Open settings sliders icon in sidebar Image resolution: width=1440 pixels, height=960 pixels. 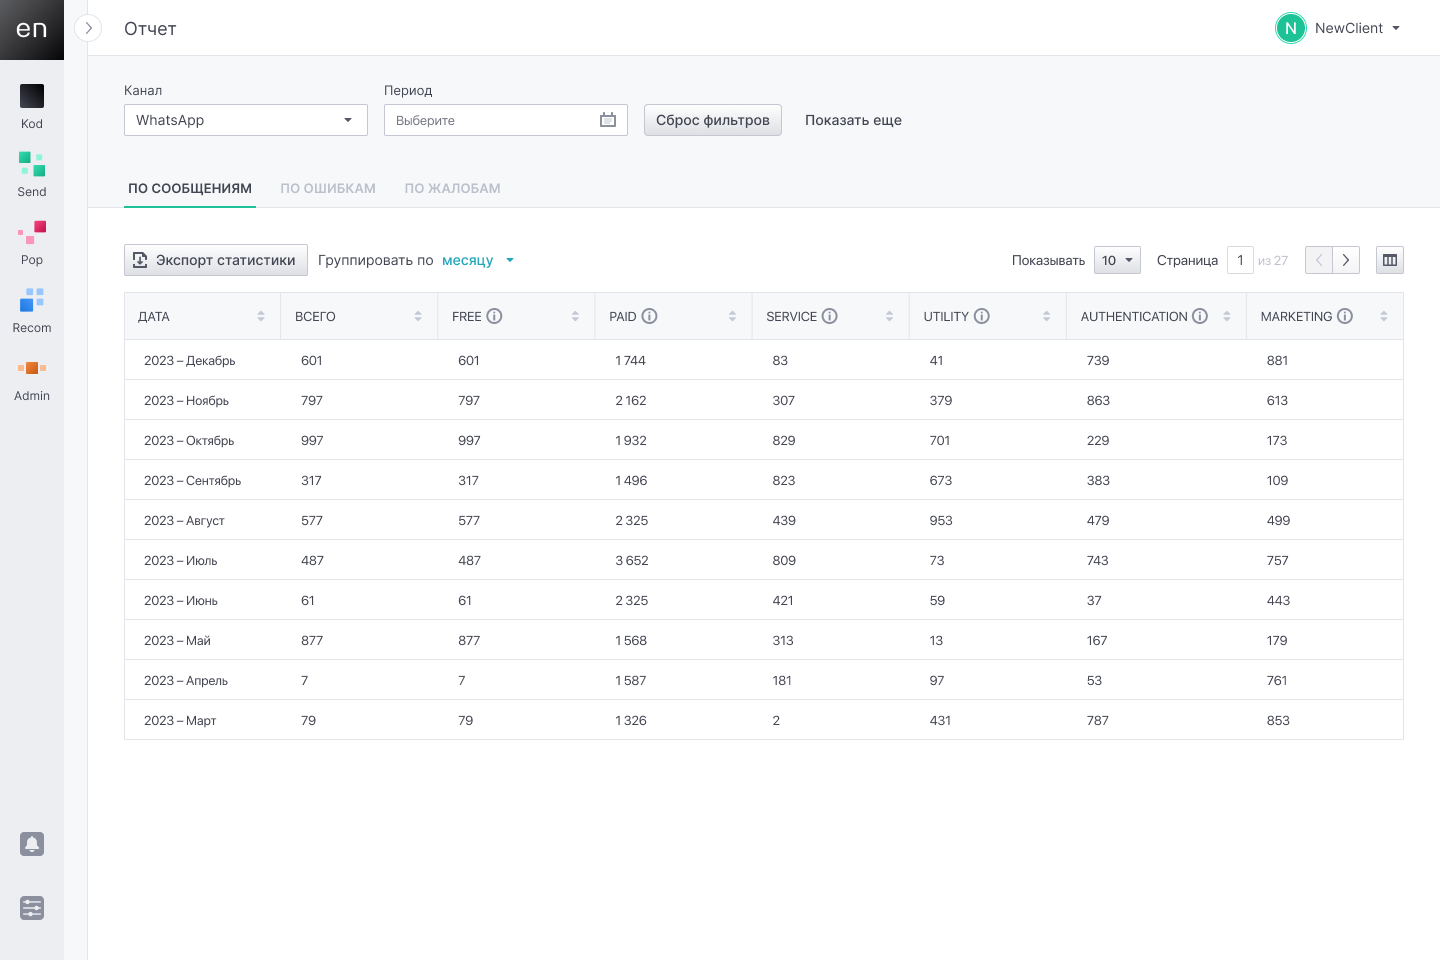32,908
